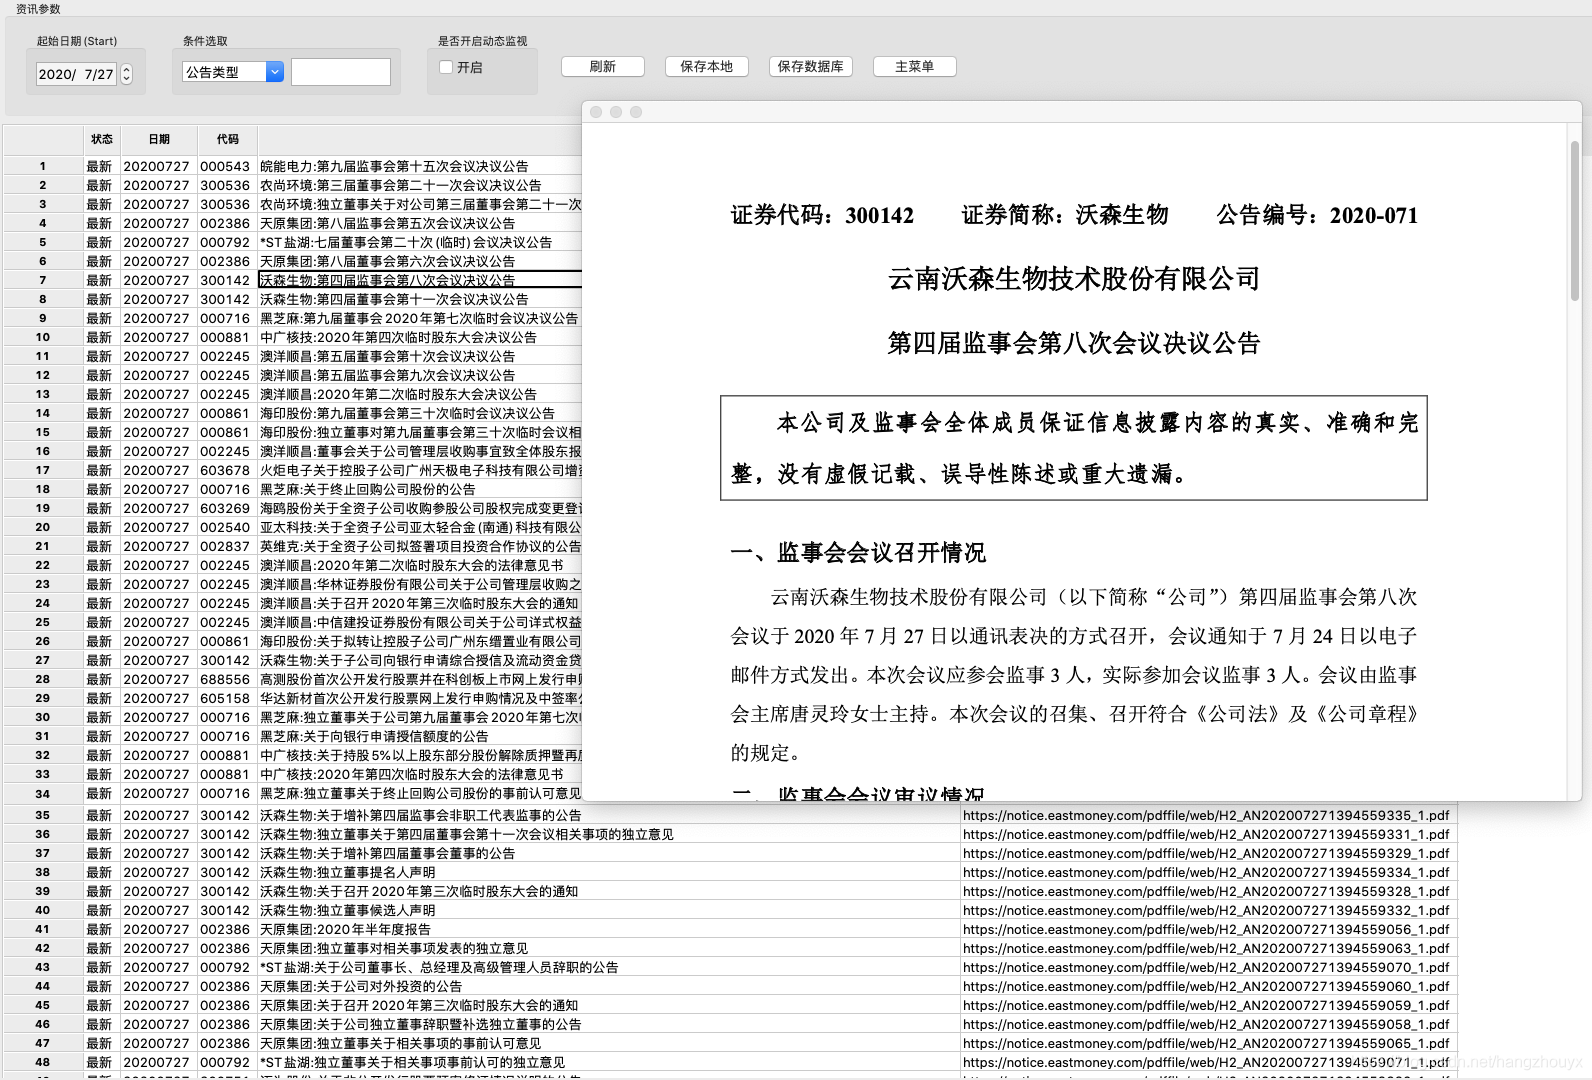The width and height of the screenshot is (1592, 1080).
Task: Open the 公告类型 condition dropdown
Action: (x=233, y=72)
